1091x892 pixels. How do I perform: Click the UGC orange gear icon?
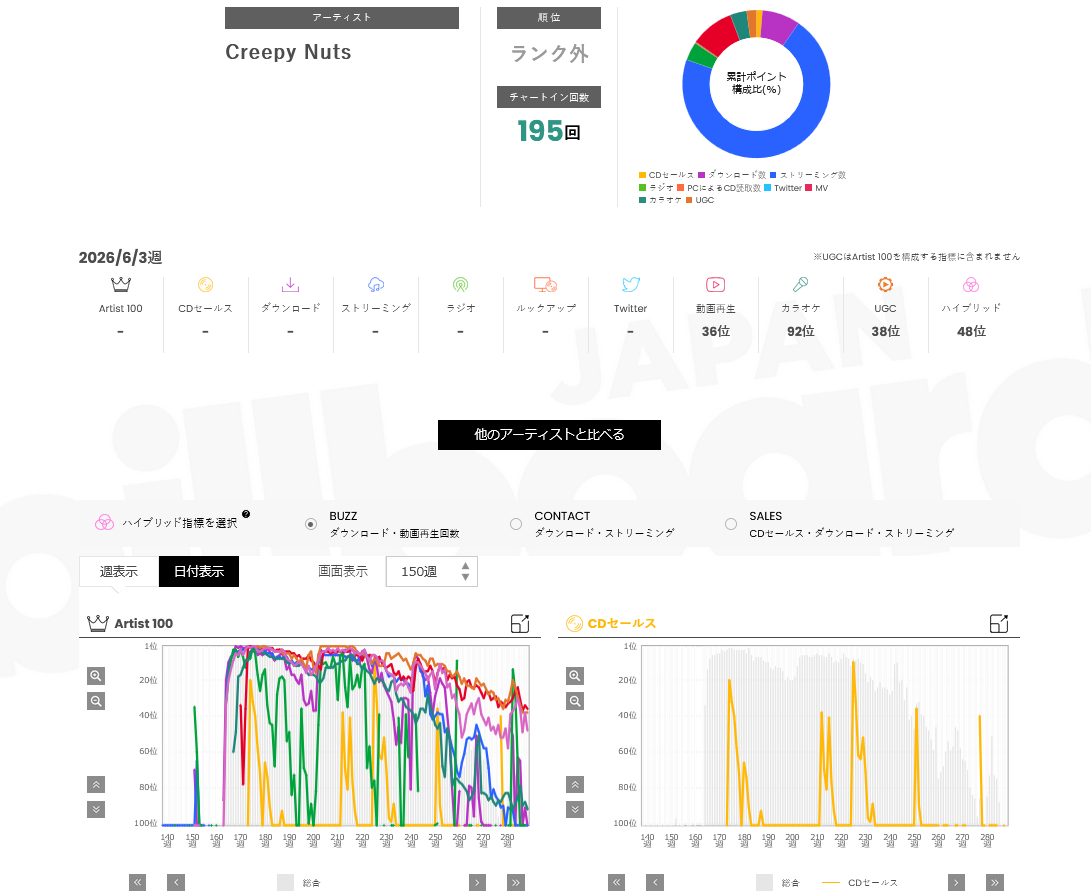[x=885, y=285]
